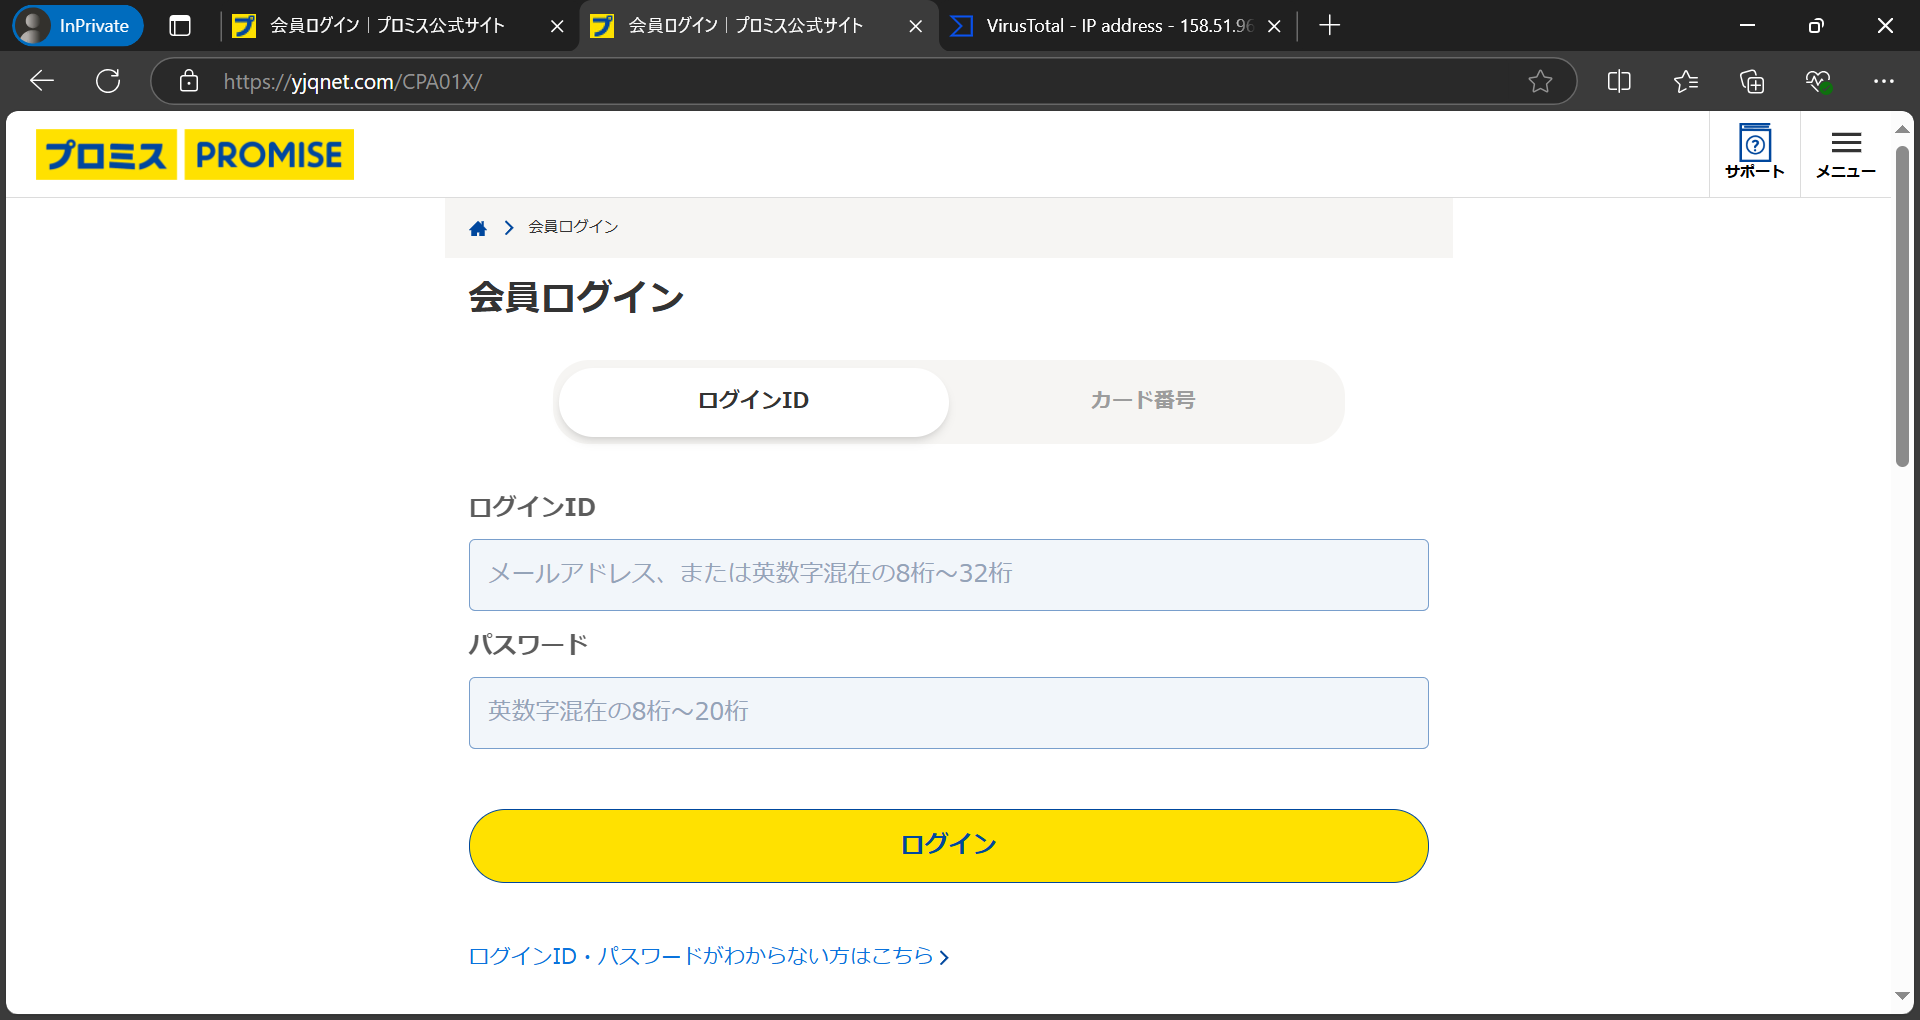
Task: Minimize the browser window
Action: coord(1747,26)
